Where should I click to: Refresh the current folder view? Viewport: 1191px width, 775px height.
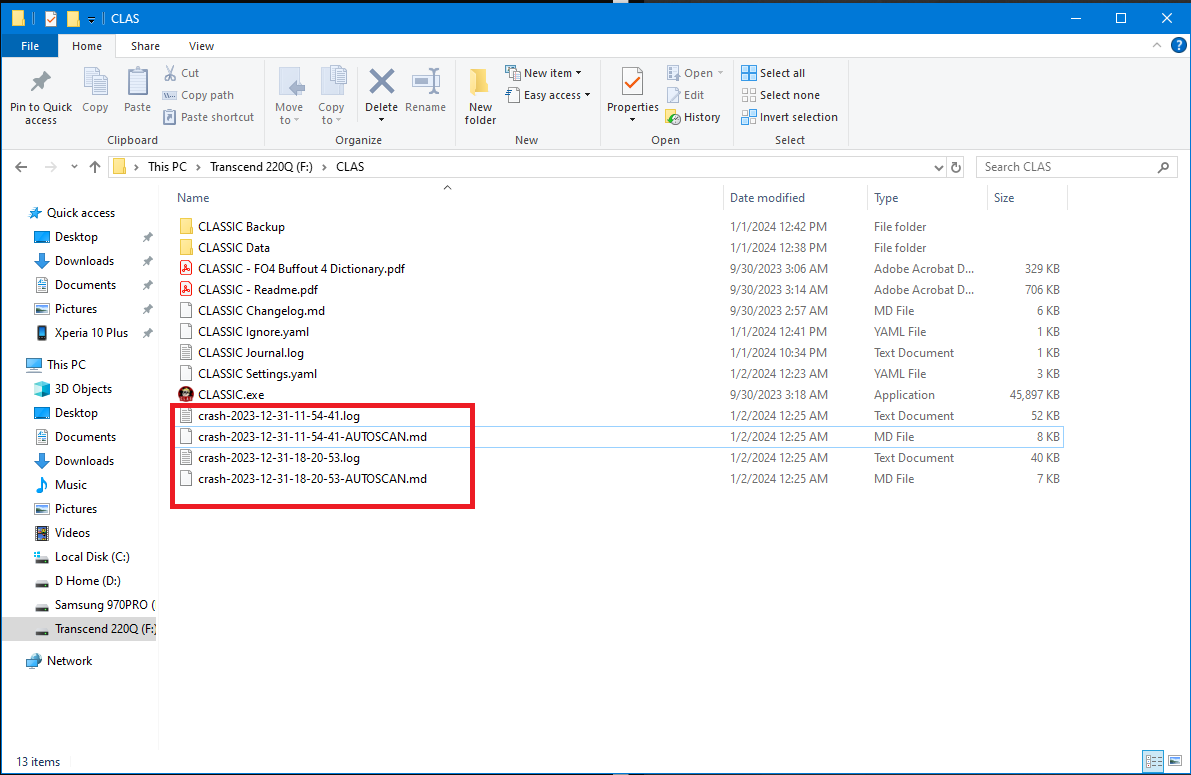tap(956, 167)
